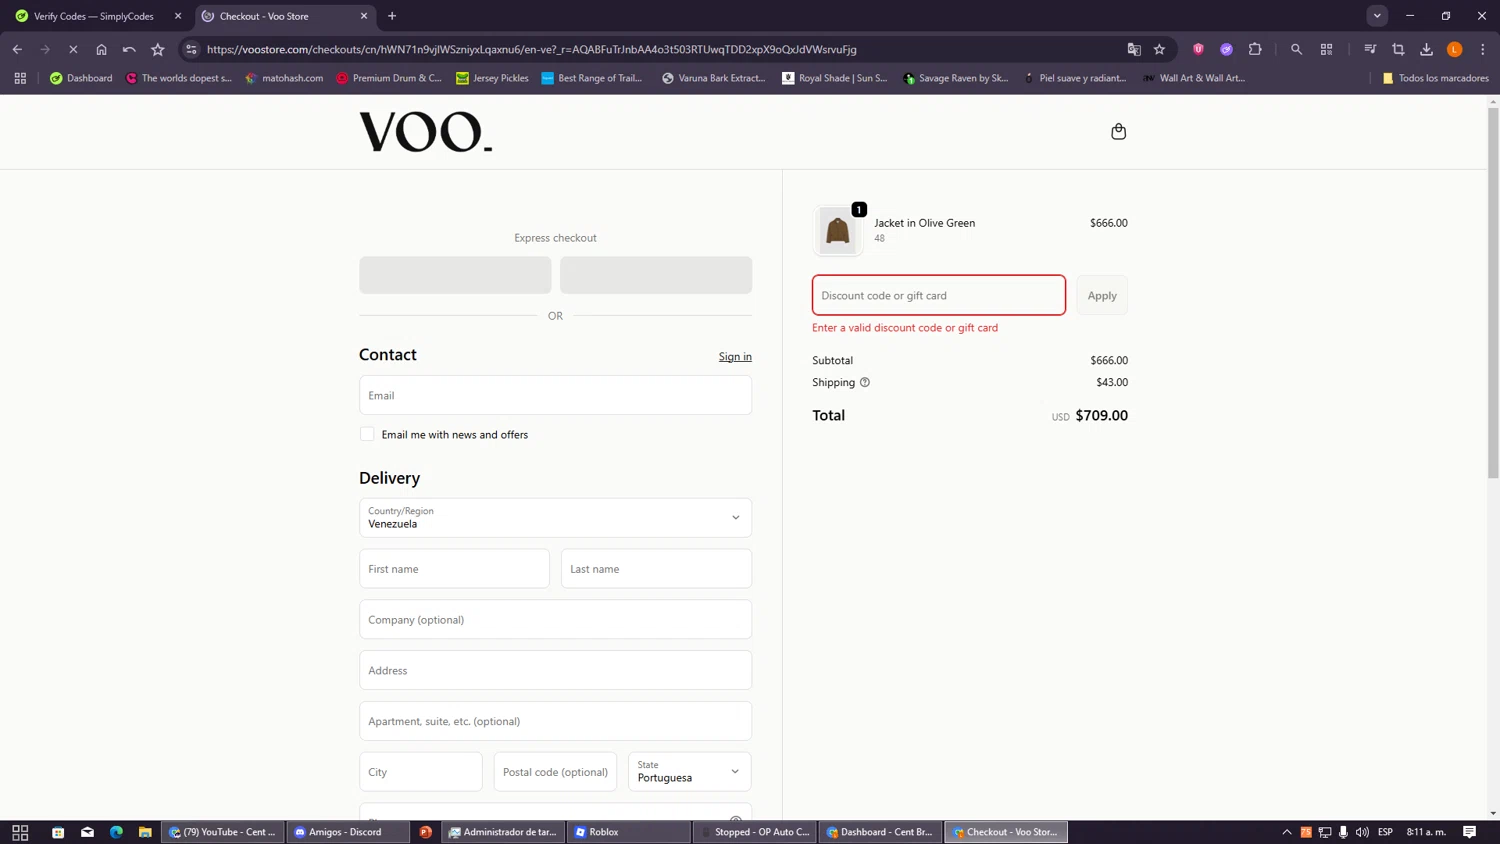The image size is (1500, 844).
Task: Select the Checkout - Voo Store tab
Action: (284, 16)
